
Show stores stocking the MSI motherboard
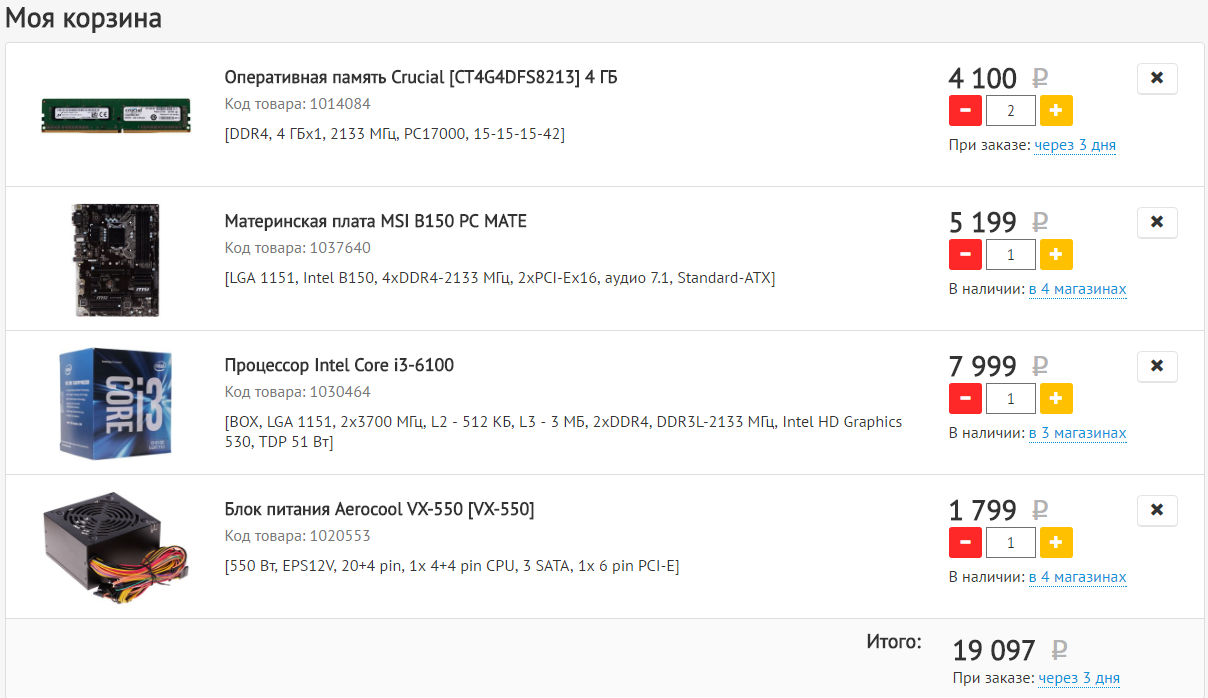tap(1077, 289)
